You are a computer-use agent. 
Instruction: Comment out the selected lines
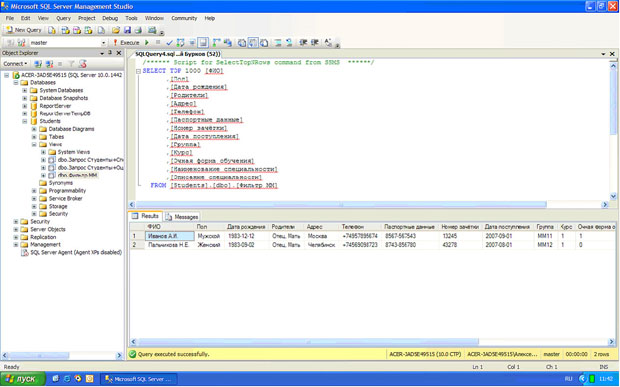pyautogui.click(x=278, y=43)
